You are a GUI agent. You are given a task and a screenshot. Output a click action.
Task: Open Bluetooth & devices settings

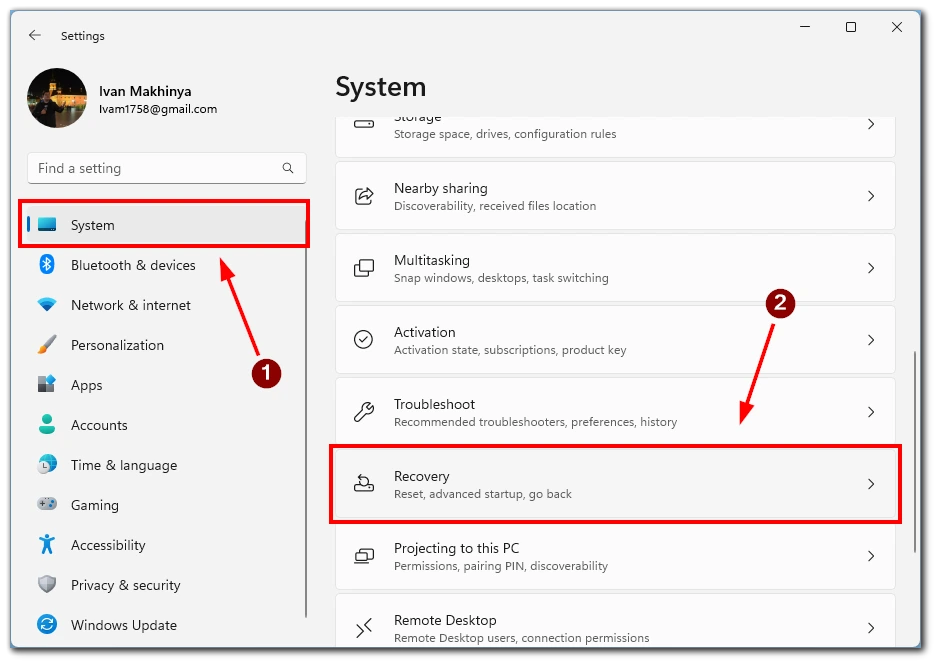(x=133, y=265)
